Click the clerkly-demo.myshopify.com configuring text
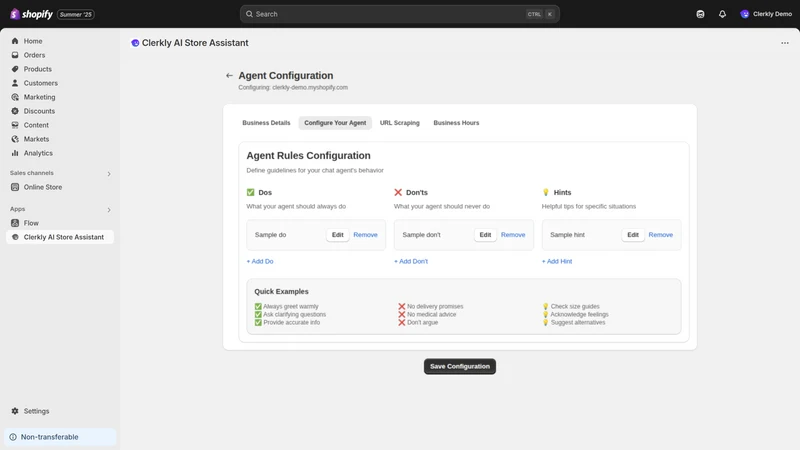The image size is (800, 450). [x=293, y=88]
